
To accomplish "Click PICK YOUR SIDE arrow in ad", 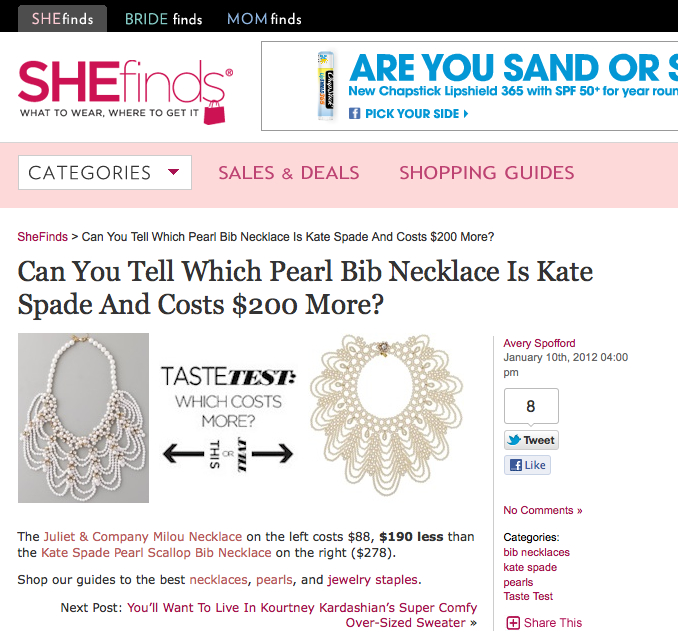I will coord(466,114).
